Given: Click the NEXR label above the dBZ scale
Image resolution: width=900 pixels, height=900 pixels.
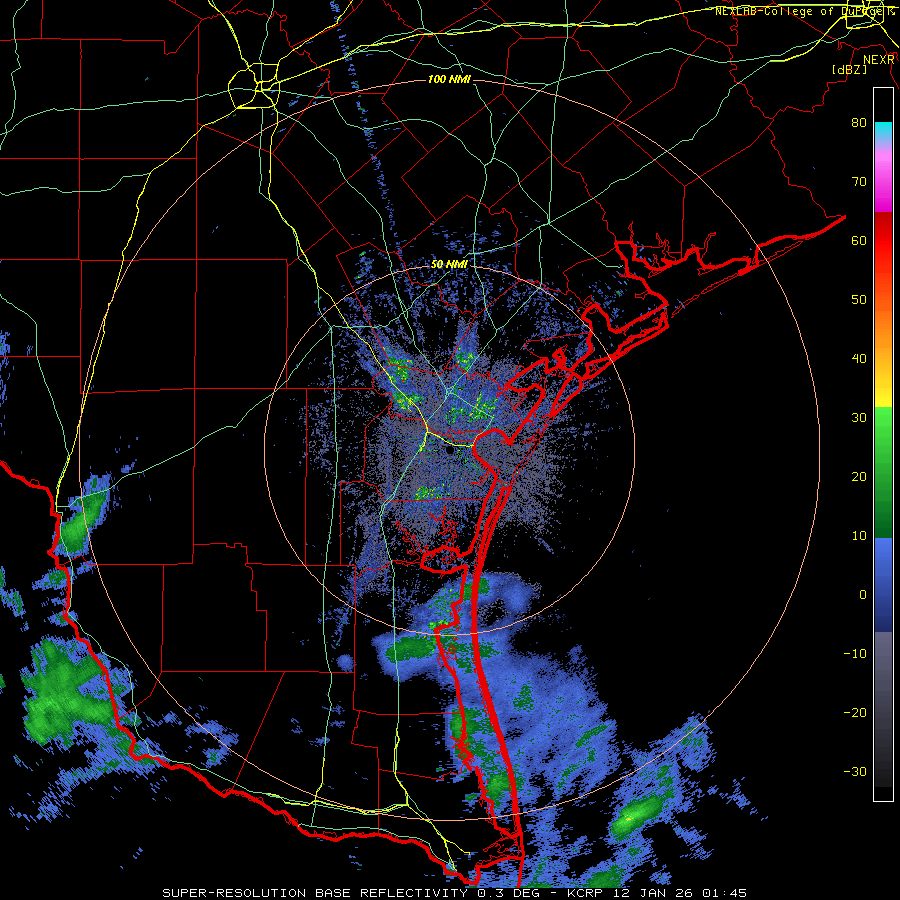Looking at the screenshot, I should 879,60.
